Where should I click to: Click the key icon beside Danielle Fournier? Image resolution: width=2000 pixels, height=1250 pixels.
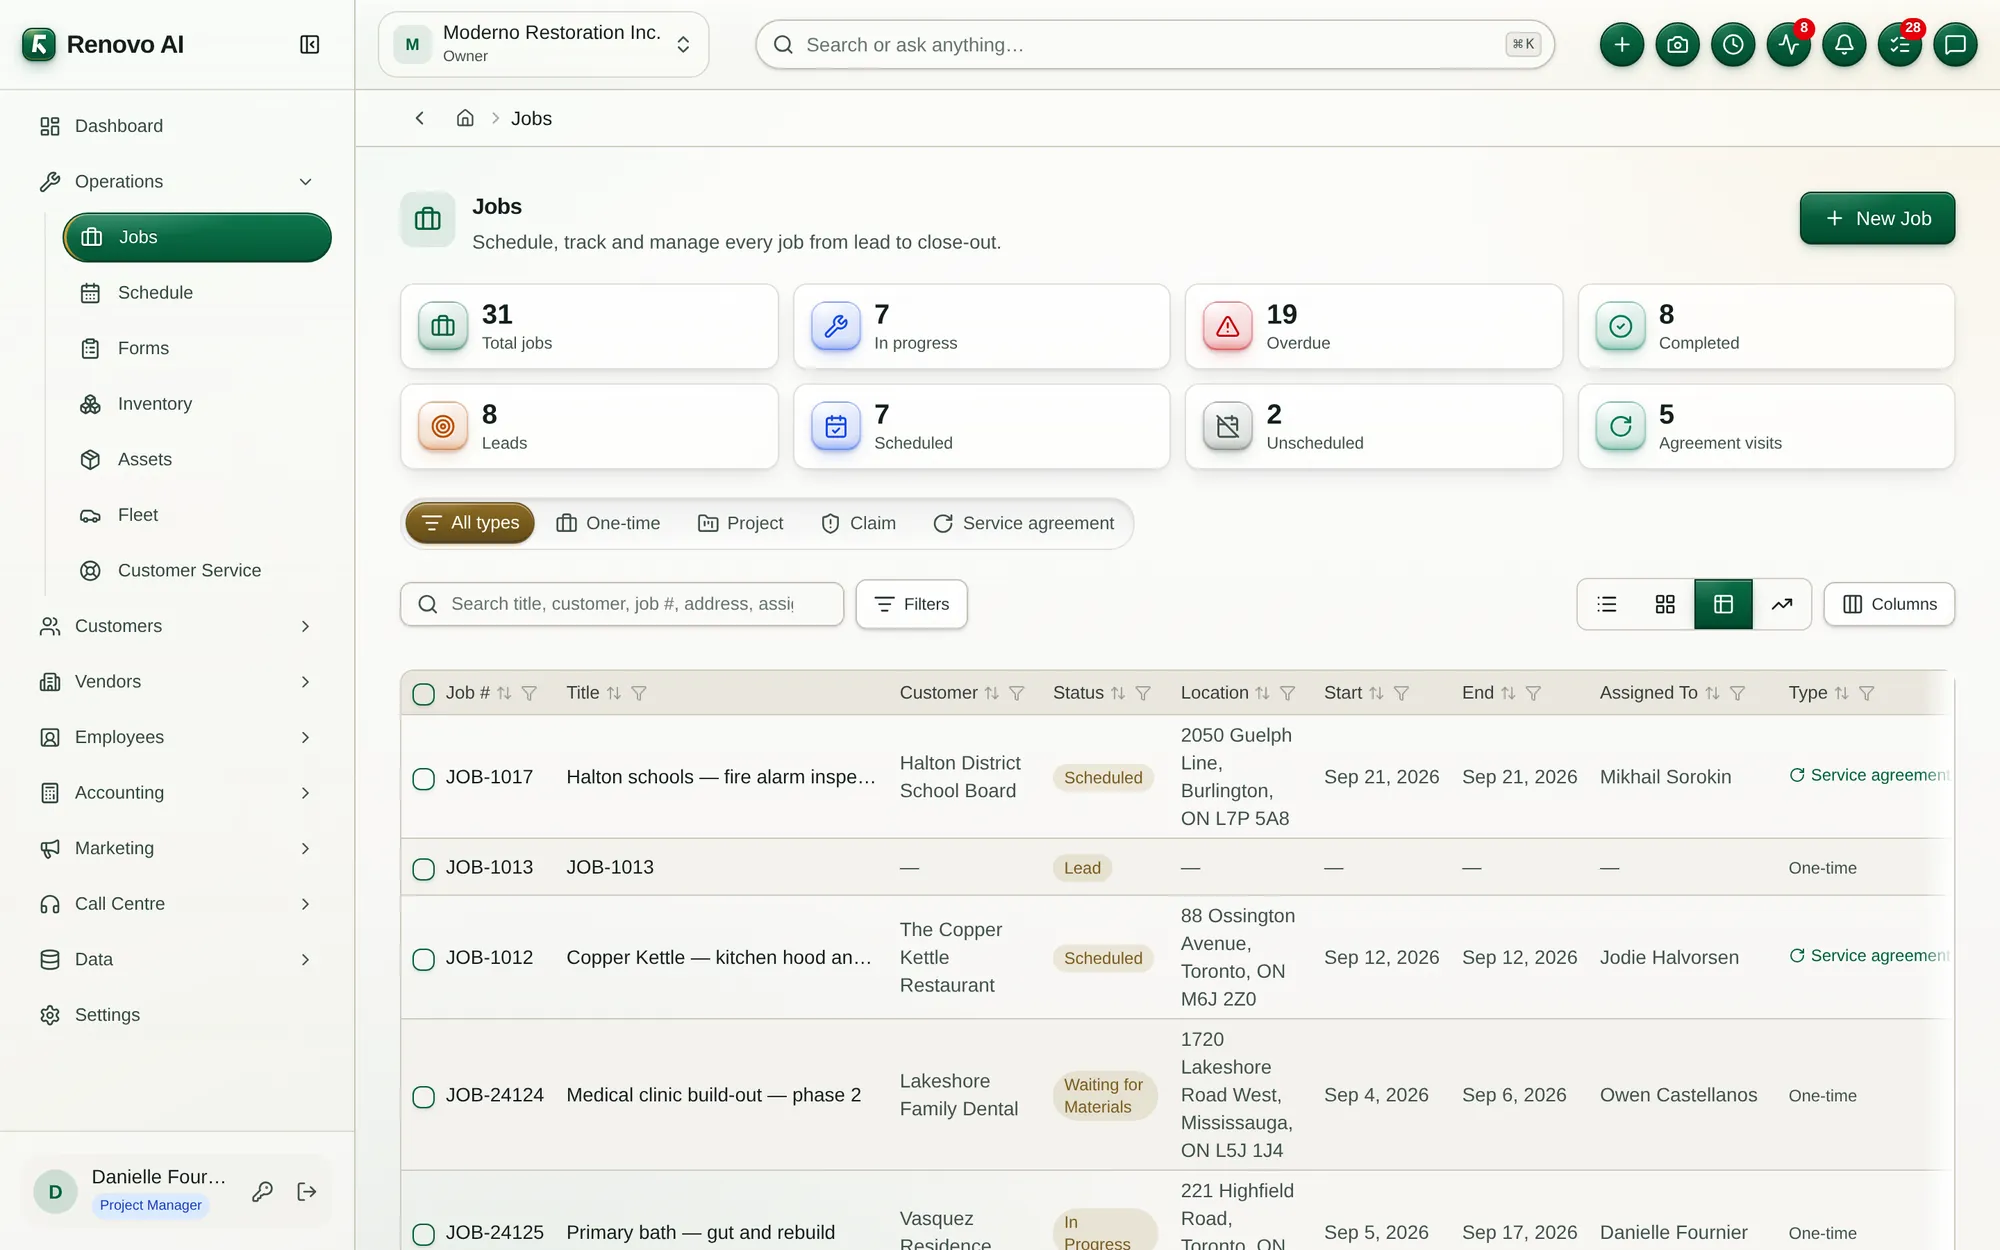pos(263,1191)
